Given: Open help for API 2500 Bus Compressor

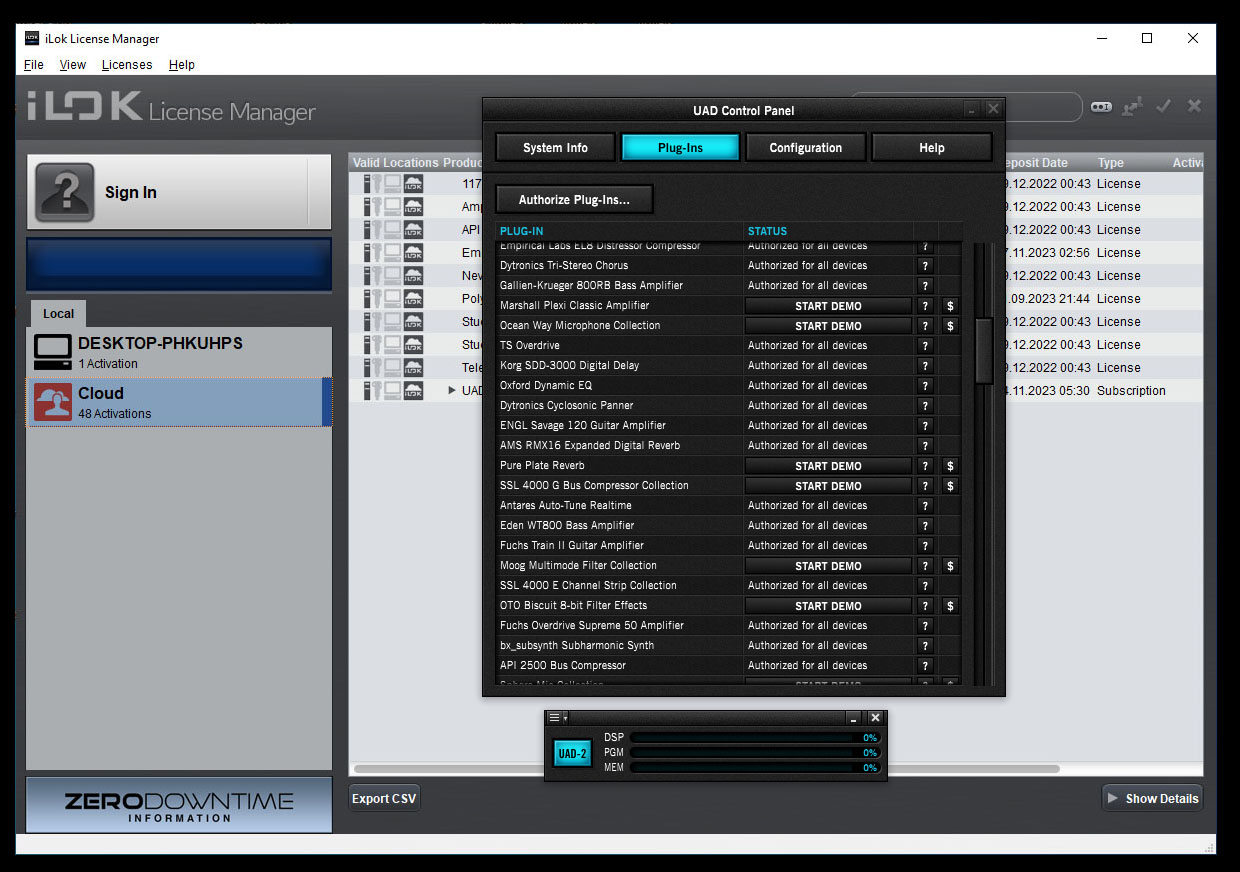Looking at the screenshot, I should [925, 666].
